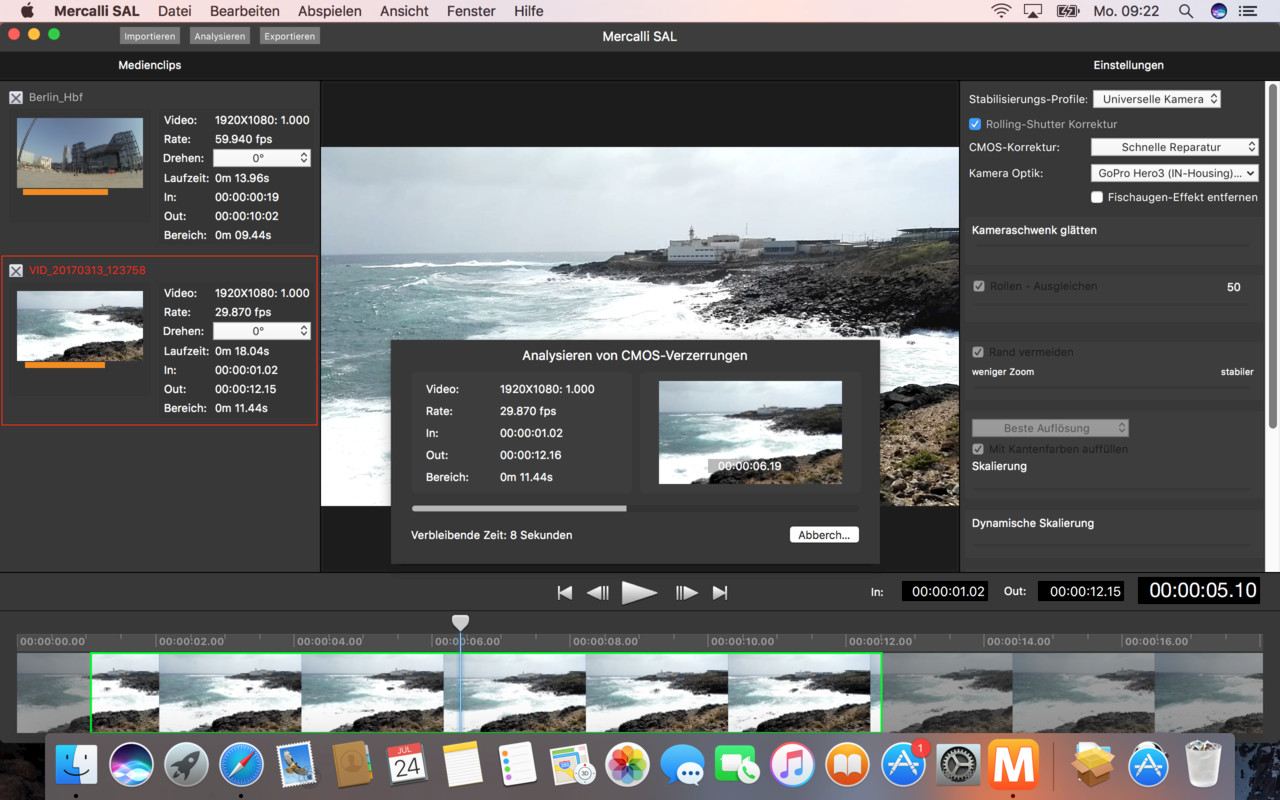Open Kamera Optik dropdown GoPro Hero3
This screenshot has width=1280, height=800.
tap(1174, 173)
